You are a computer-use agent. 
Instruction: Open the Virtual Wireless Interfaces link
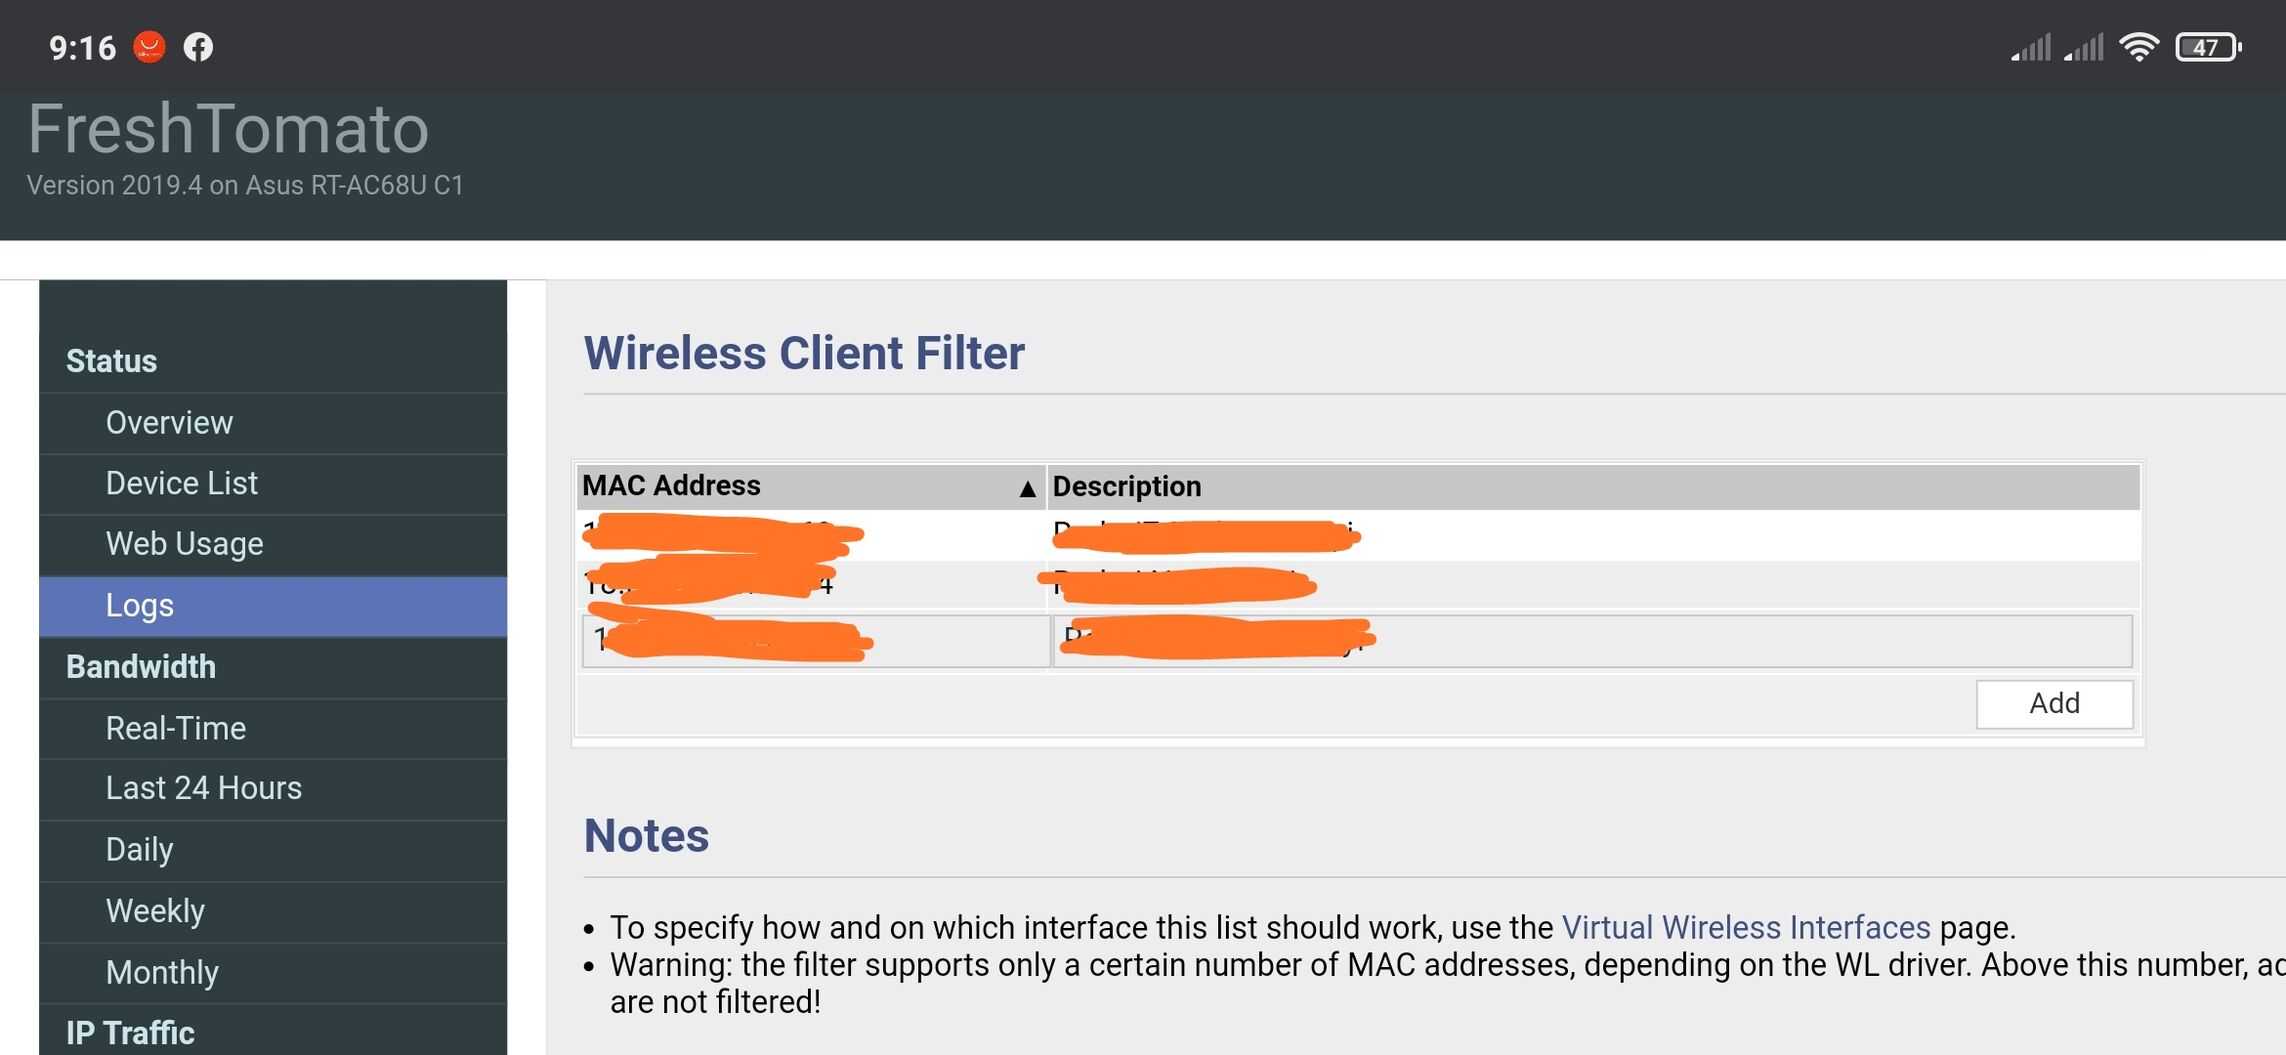click(x=1745, y=927)
